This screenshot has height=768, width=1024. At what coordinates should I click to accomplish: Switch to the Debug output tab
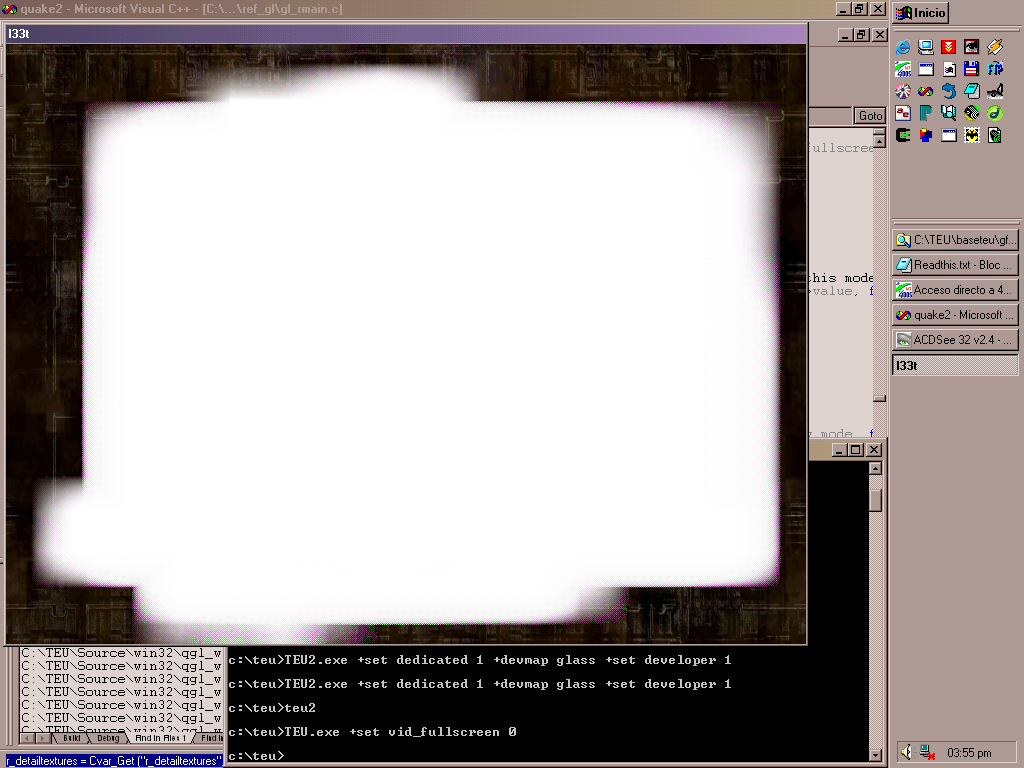(x=108, y=739)
